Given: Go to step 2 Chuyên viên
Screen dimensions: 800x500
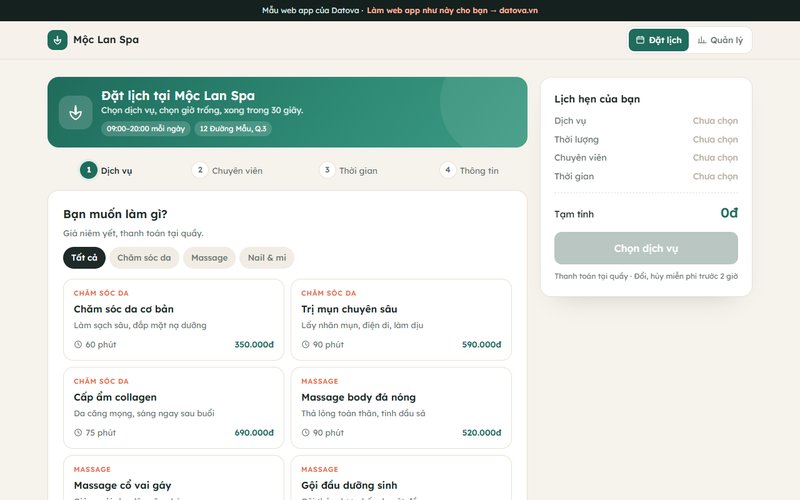Looking at the screenshot, I should click(228, 170).
